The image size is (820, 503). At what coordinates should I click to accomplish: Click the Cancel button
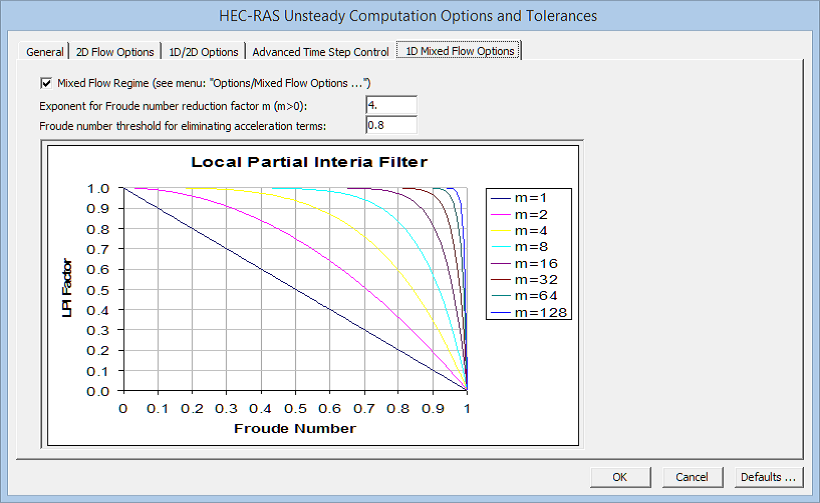tap(692, 477)
